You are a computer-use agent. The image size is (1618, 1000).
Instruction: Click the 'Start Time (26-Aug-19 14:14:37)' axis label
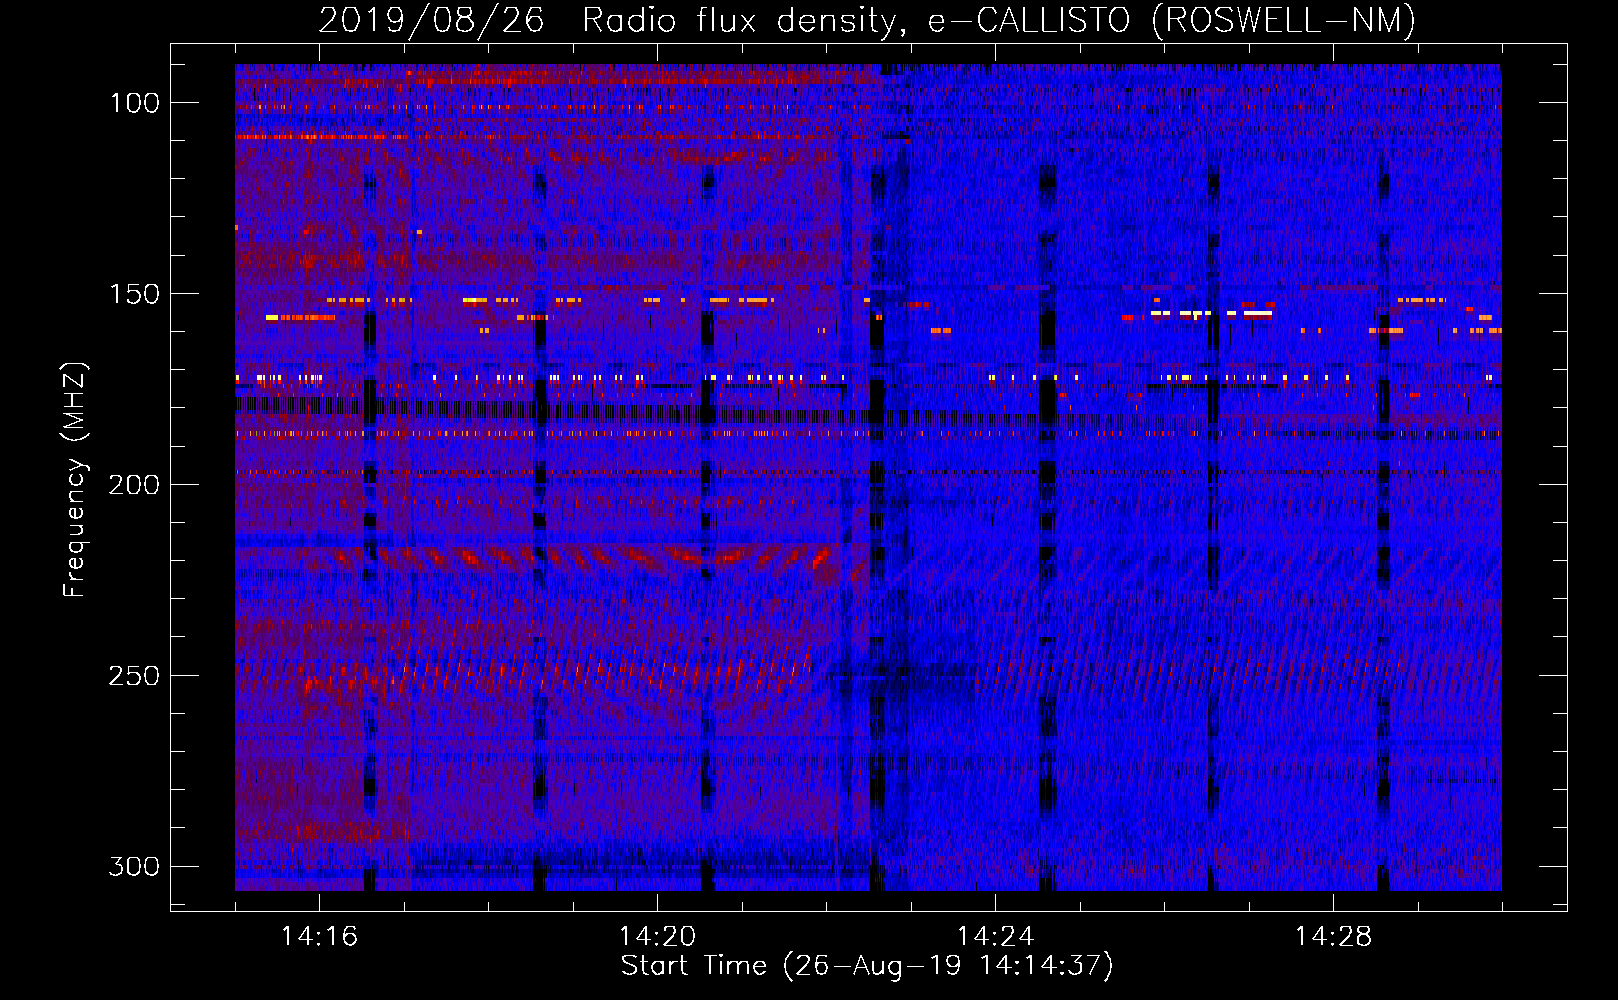[867, 966]
